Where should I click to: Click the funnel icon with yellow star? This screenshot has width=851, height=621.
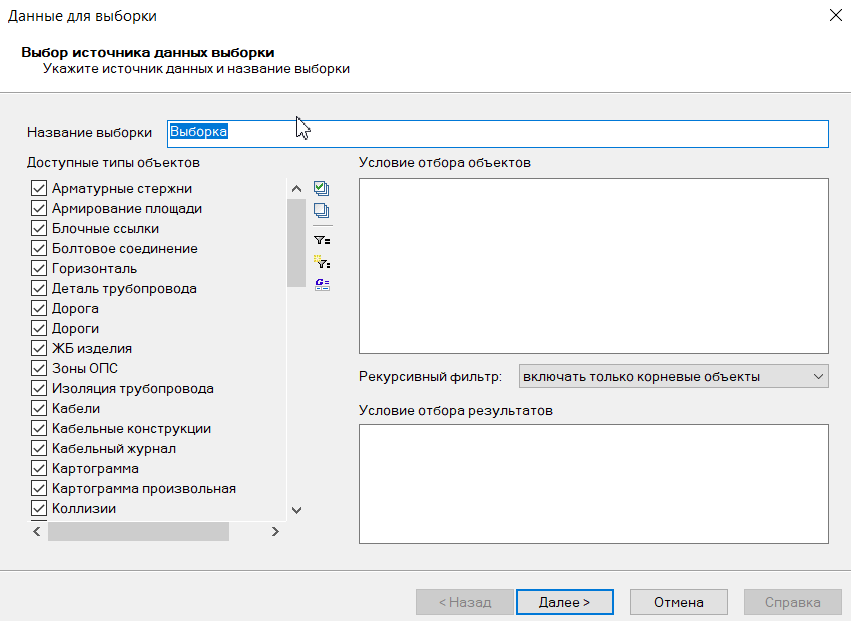pos(321,263)
